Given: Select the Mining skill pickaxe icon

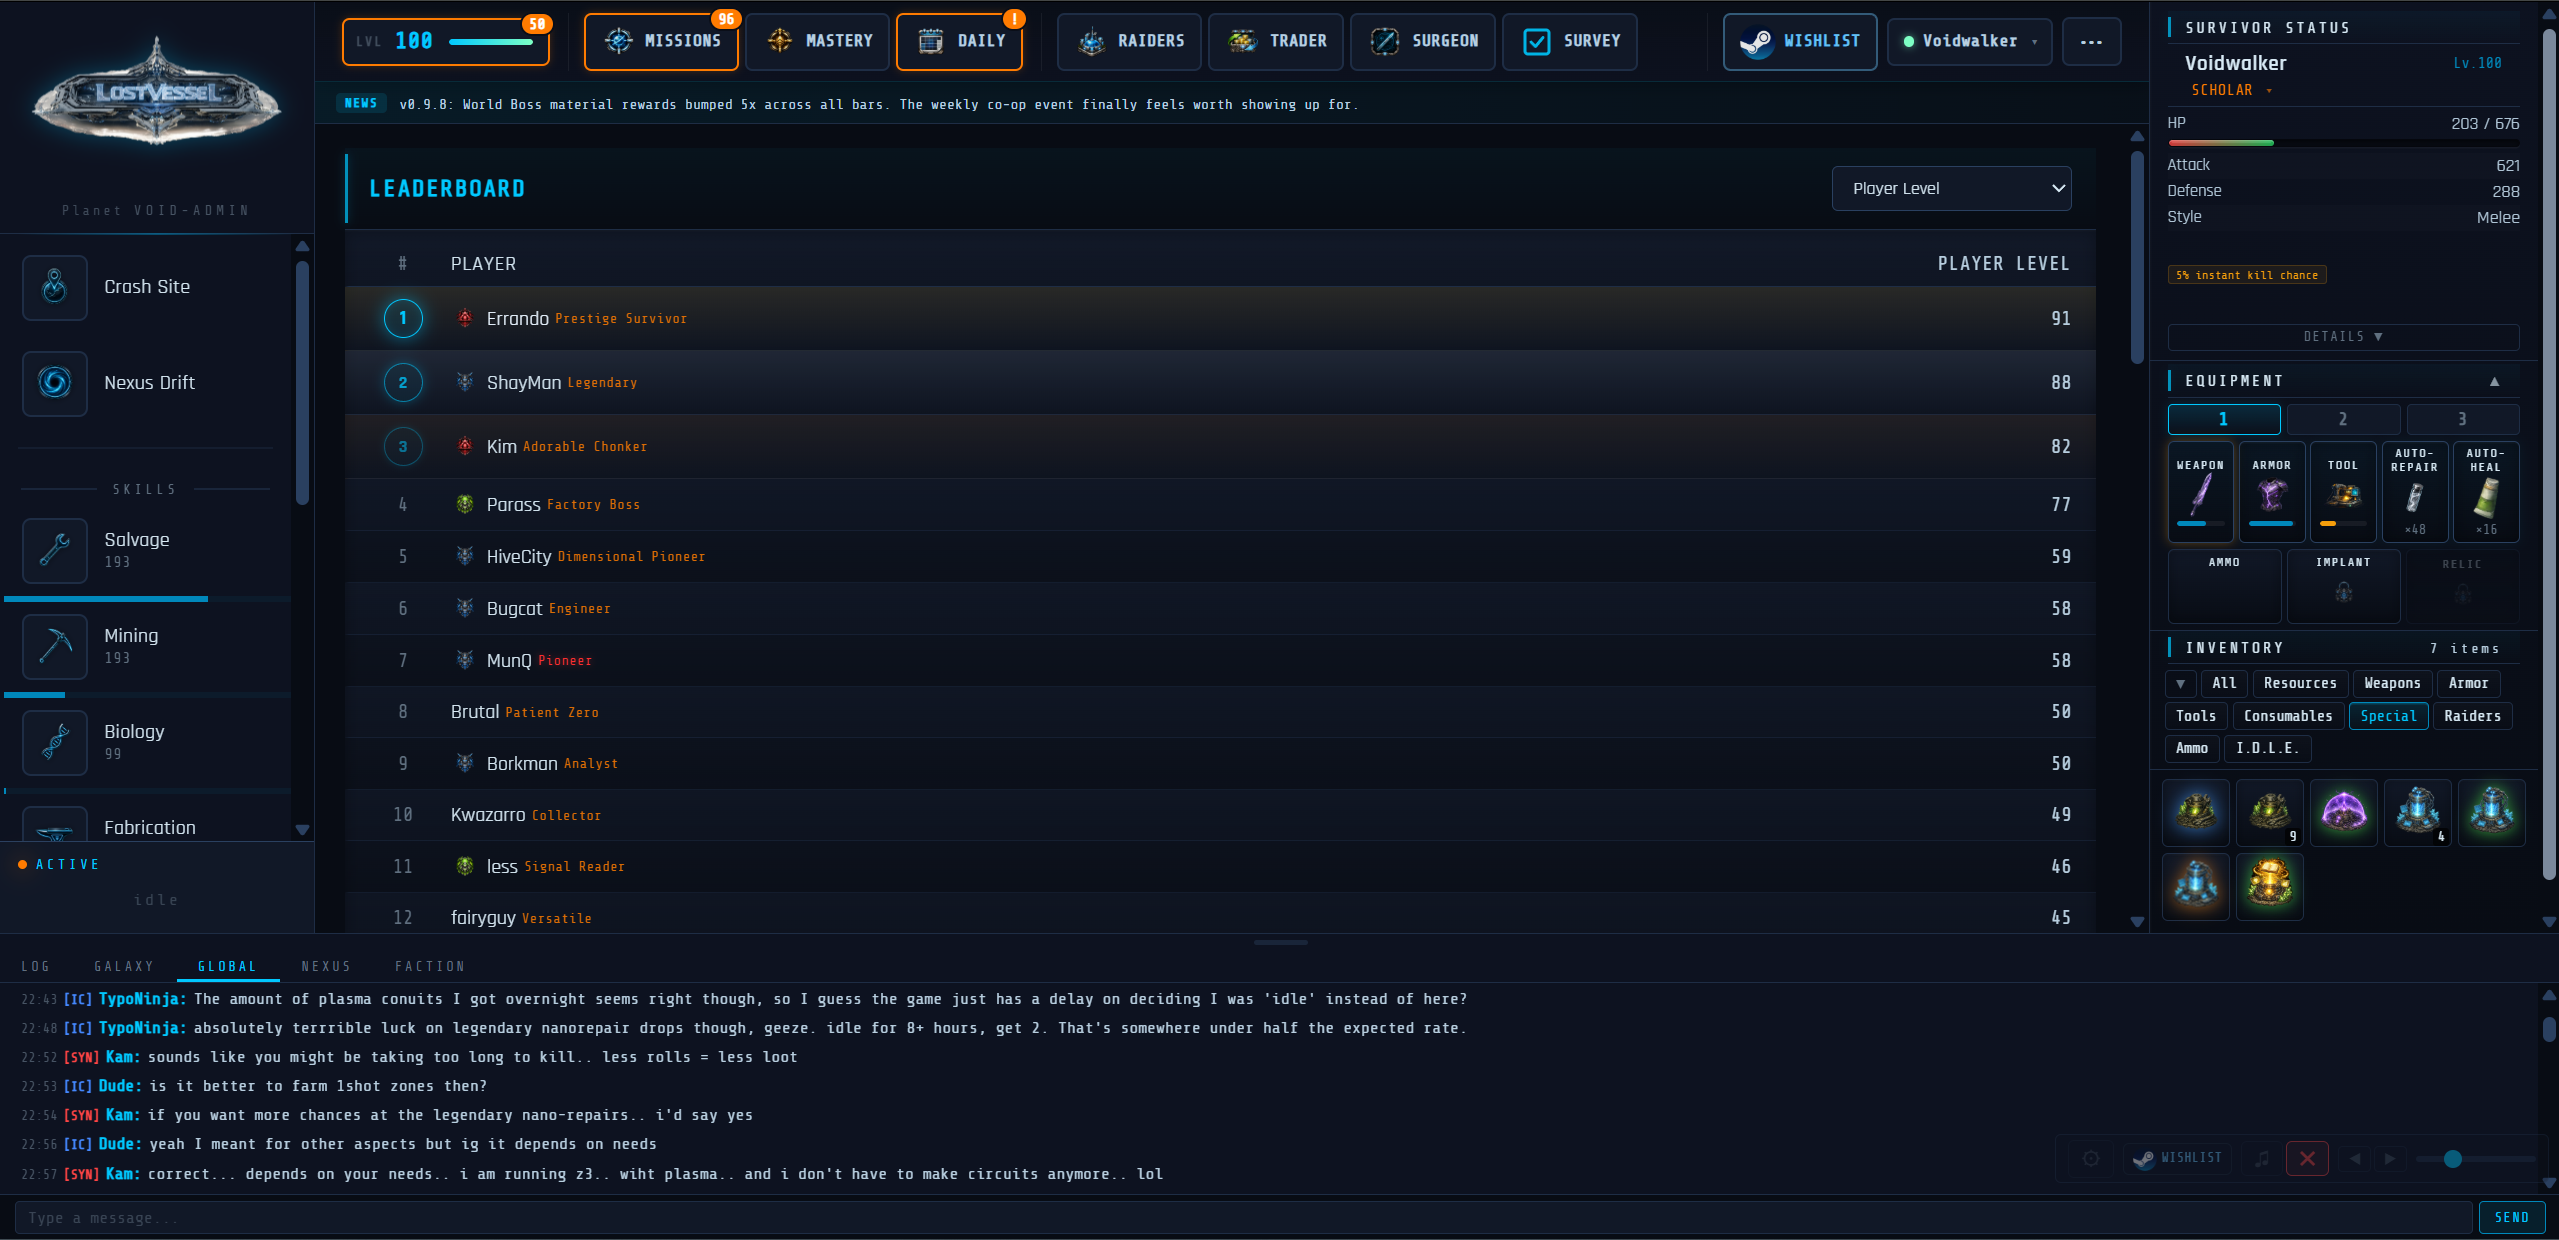Looking at the screenshot, I should click(55, 646).
